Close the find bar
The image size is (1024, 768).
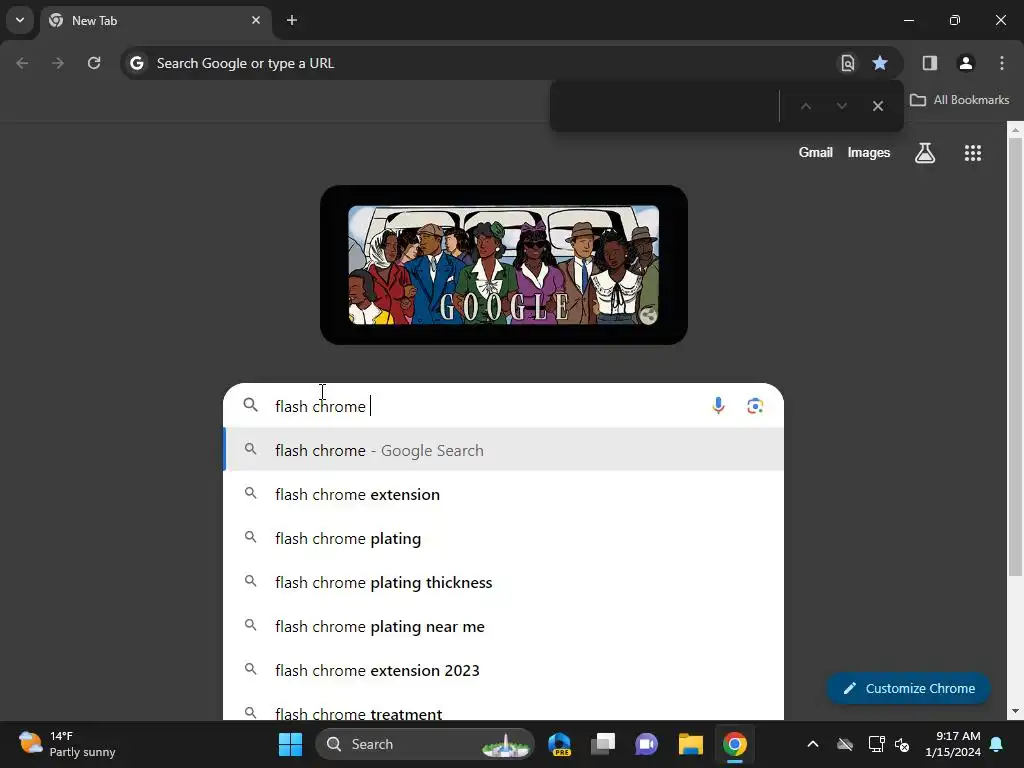[878, 106]
